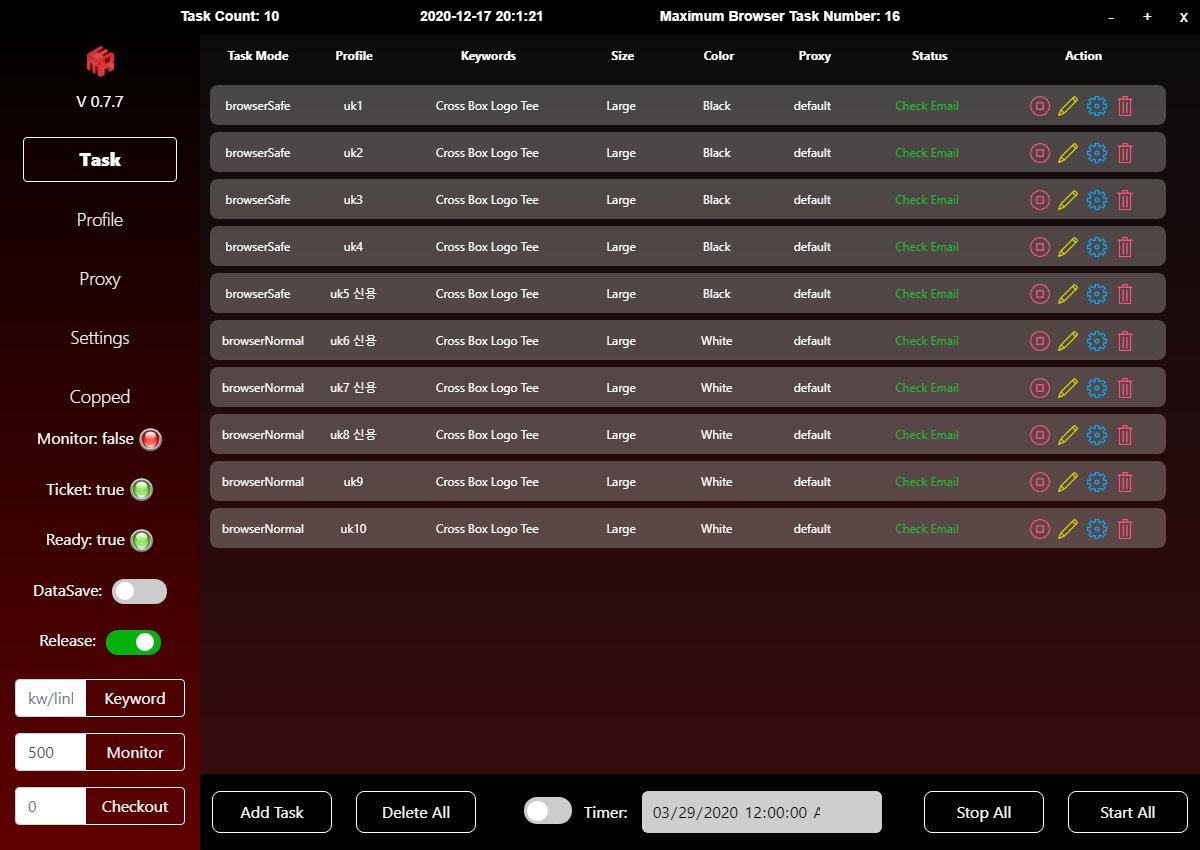Open gear settings for uk5 task
Screen dimensions: 1200x850
click(x=1097, y=294)
